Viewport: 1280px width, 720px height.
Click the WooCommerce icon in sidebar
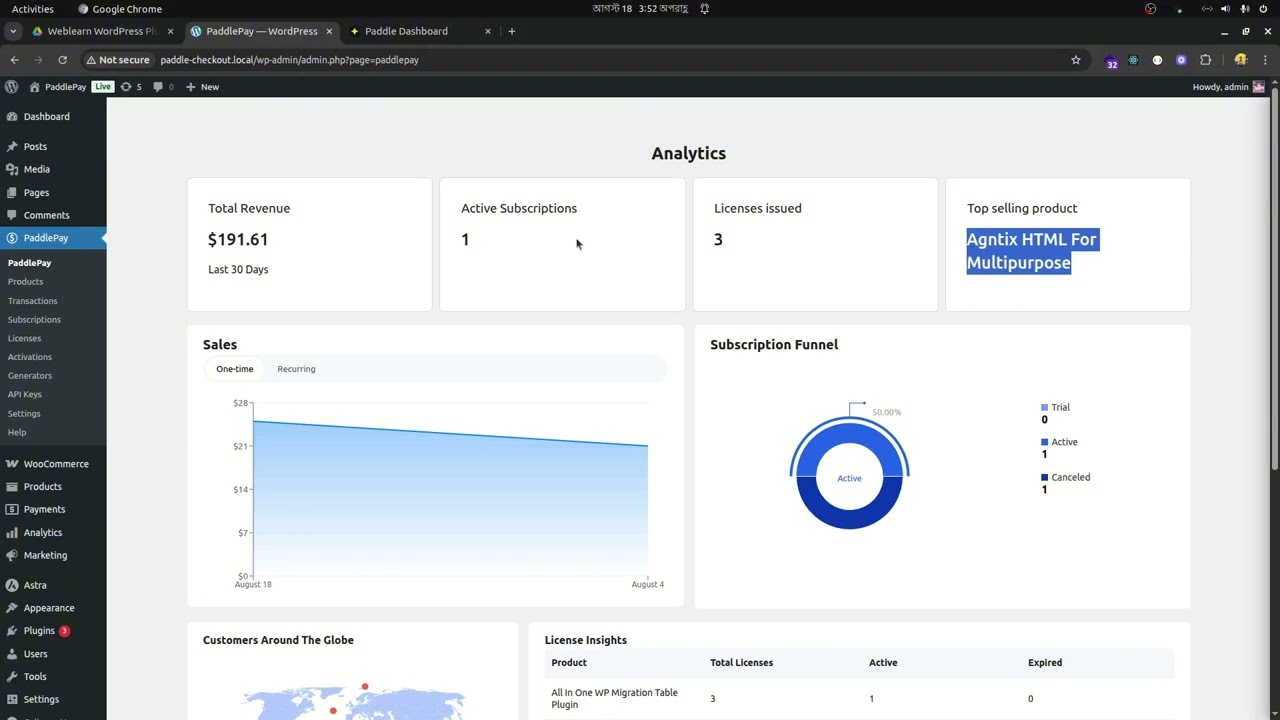click(12, 464)
